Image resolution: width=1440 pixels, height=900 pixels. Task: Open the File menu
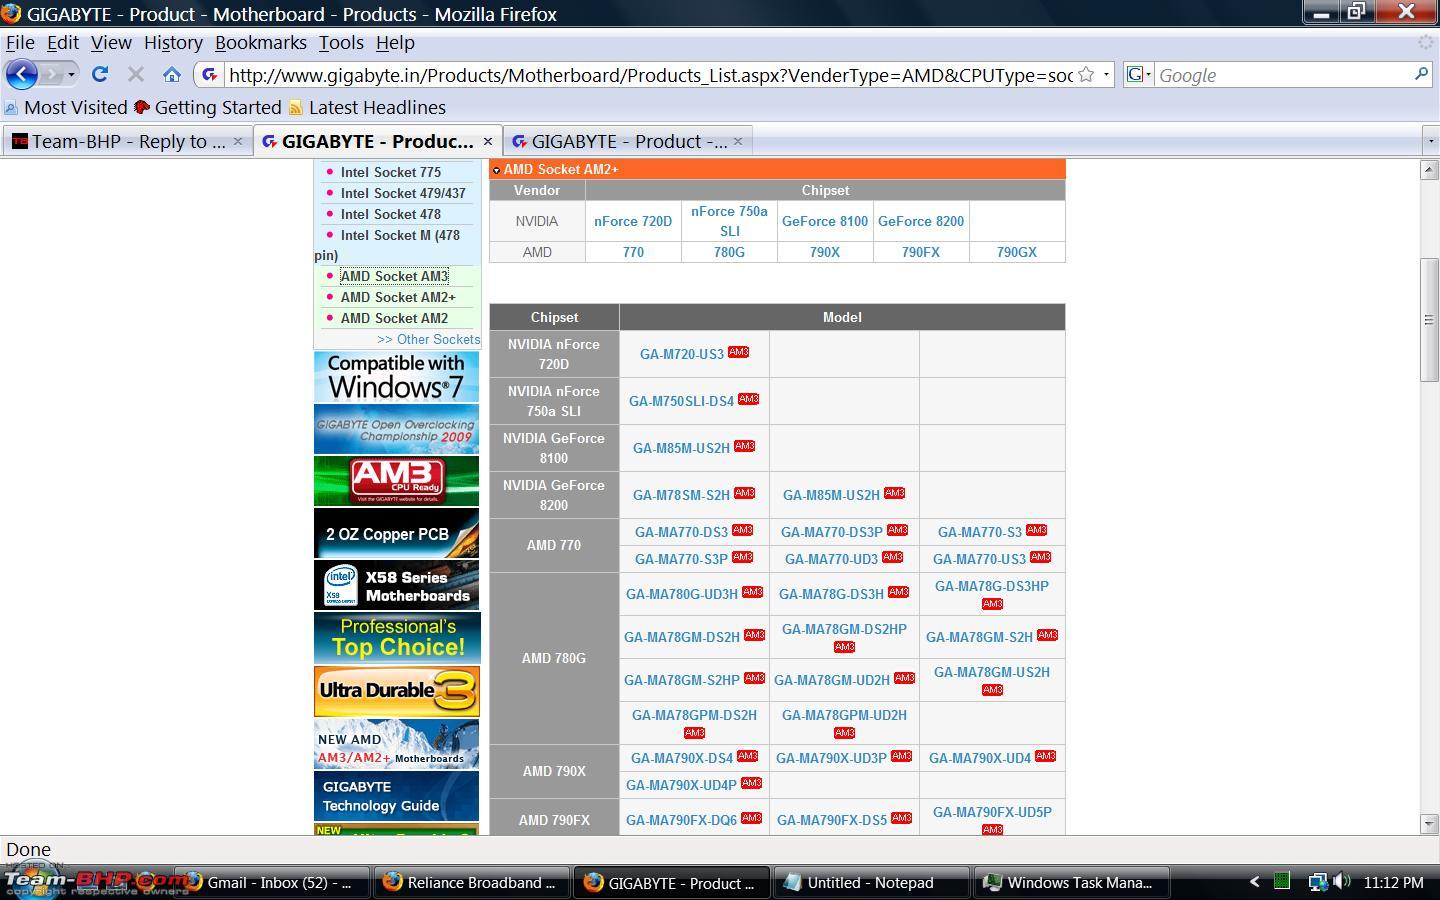tap(20, 43)
